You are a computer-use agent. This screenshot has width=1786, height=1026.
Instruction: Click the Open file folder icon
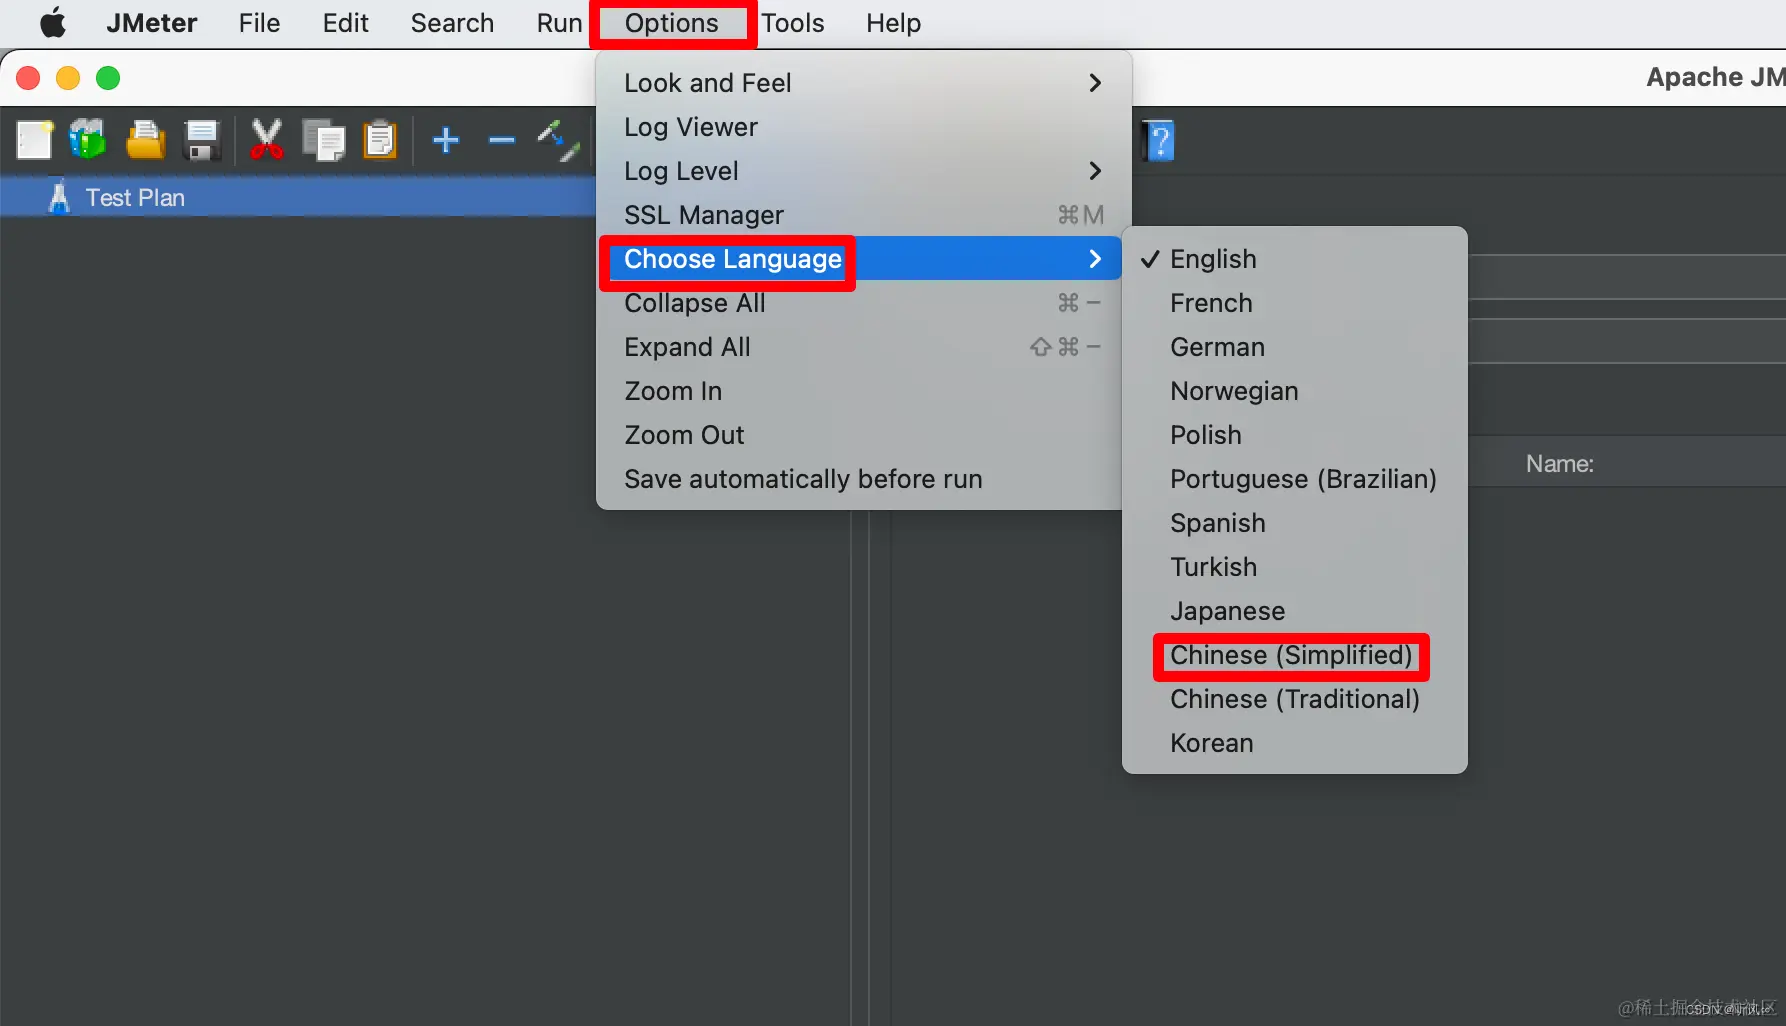pos(146,140)
